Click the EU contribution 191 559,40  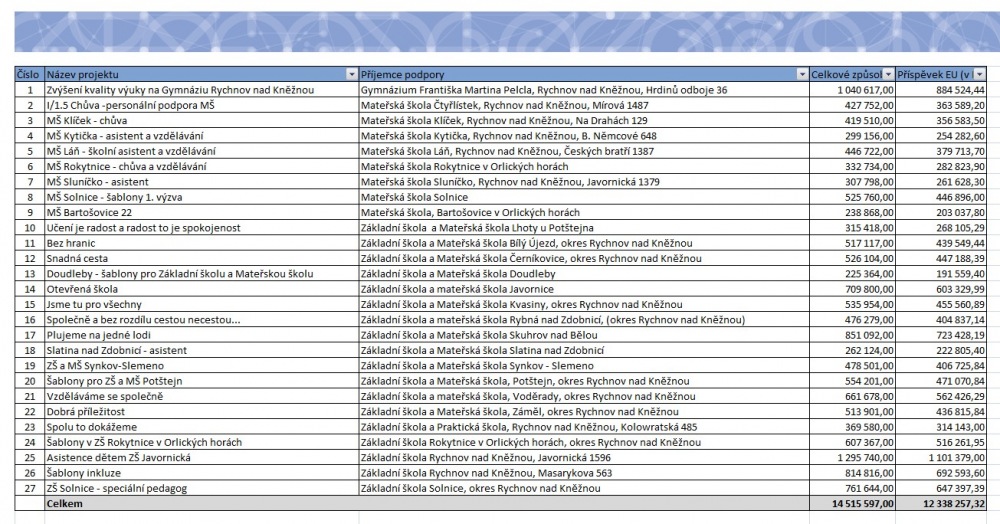click(x=941, y=273)
